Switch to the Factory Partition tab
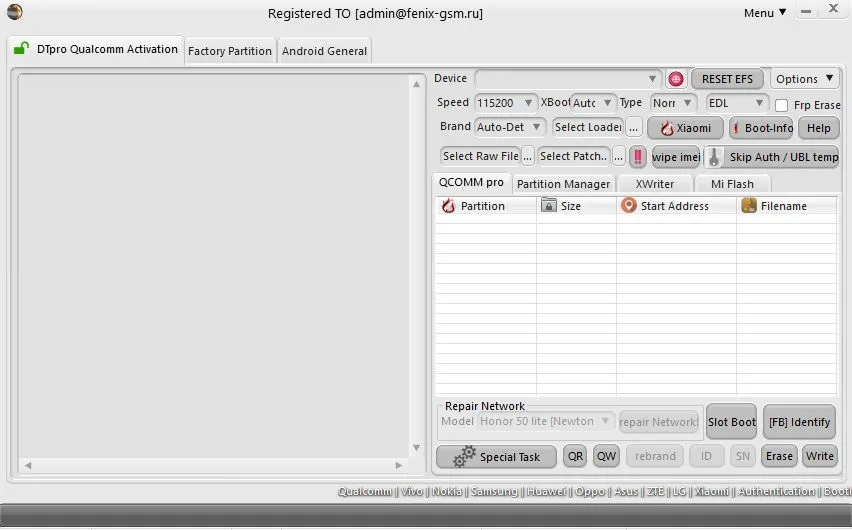Image resolution: width=852 pixels, height=530 pixels. [230, 51]
